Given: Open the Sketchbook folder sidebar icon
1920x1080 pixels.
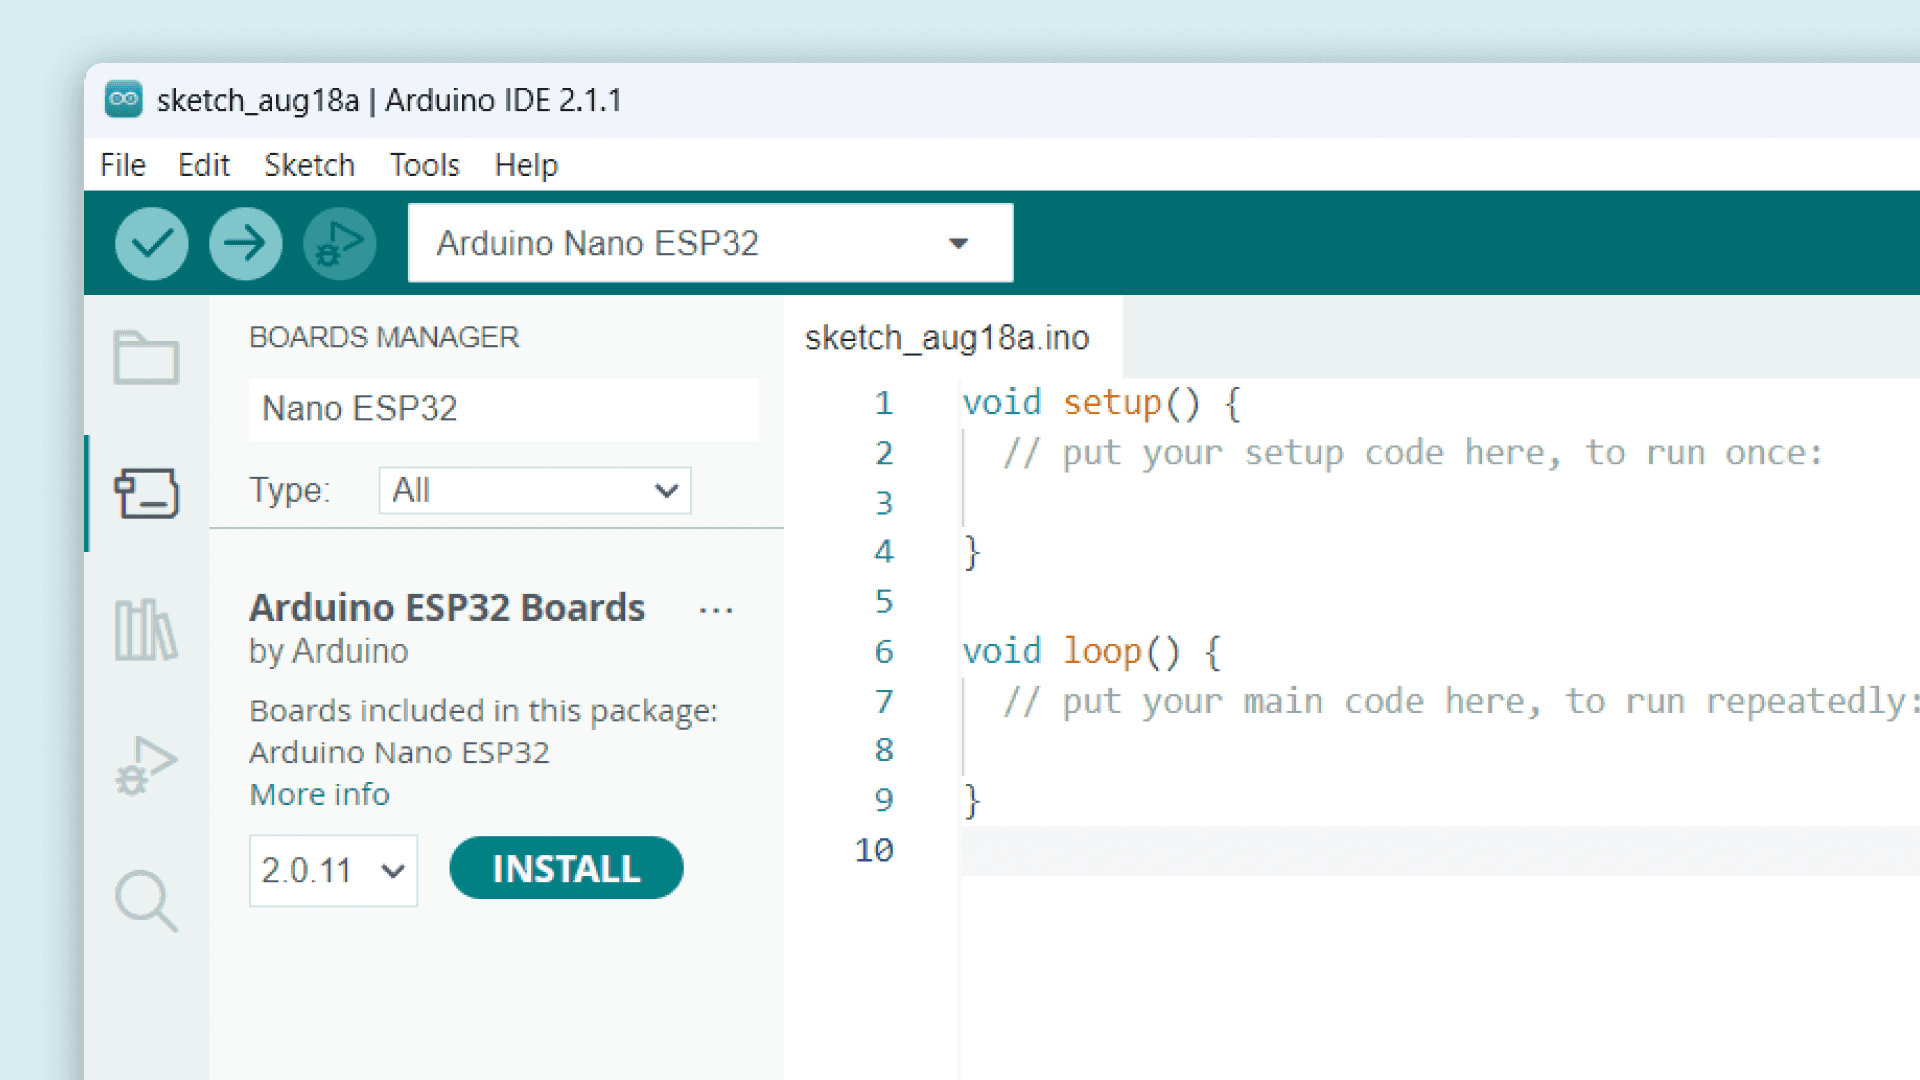Looking at the screenshot, I should tap(146, 357).
